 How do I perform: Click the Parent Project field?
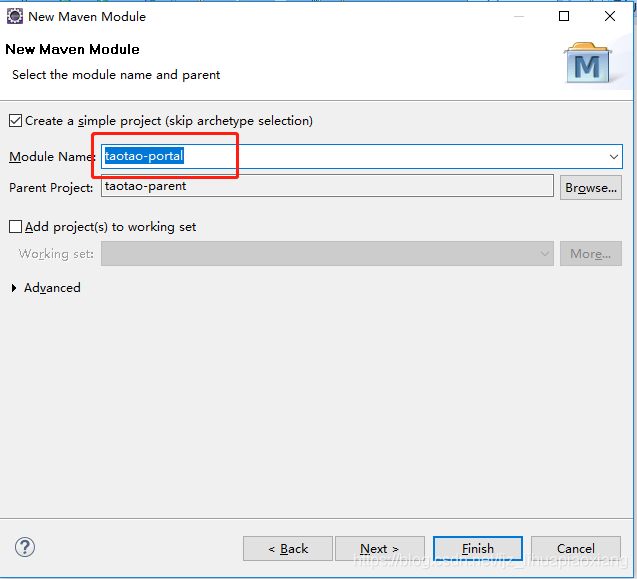coord(327,186)
